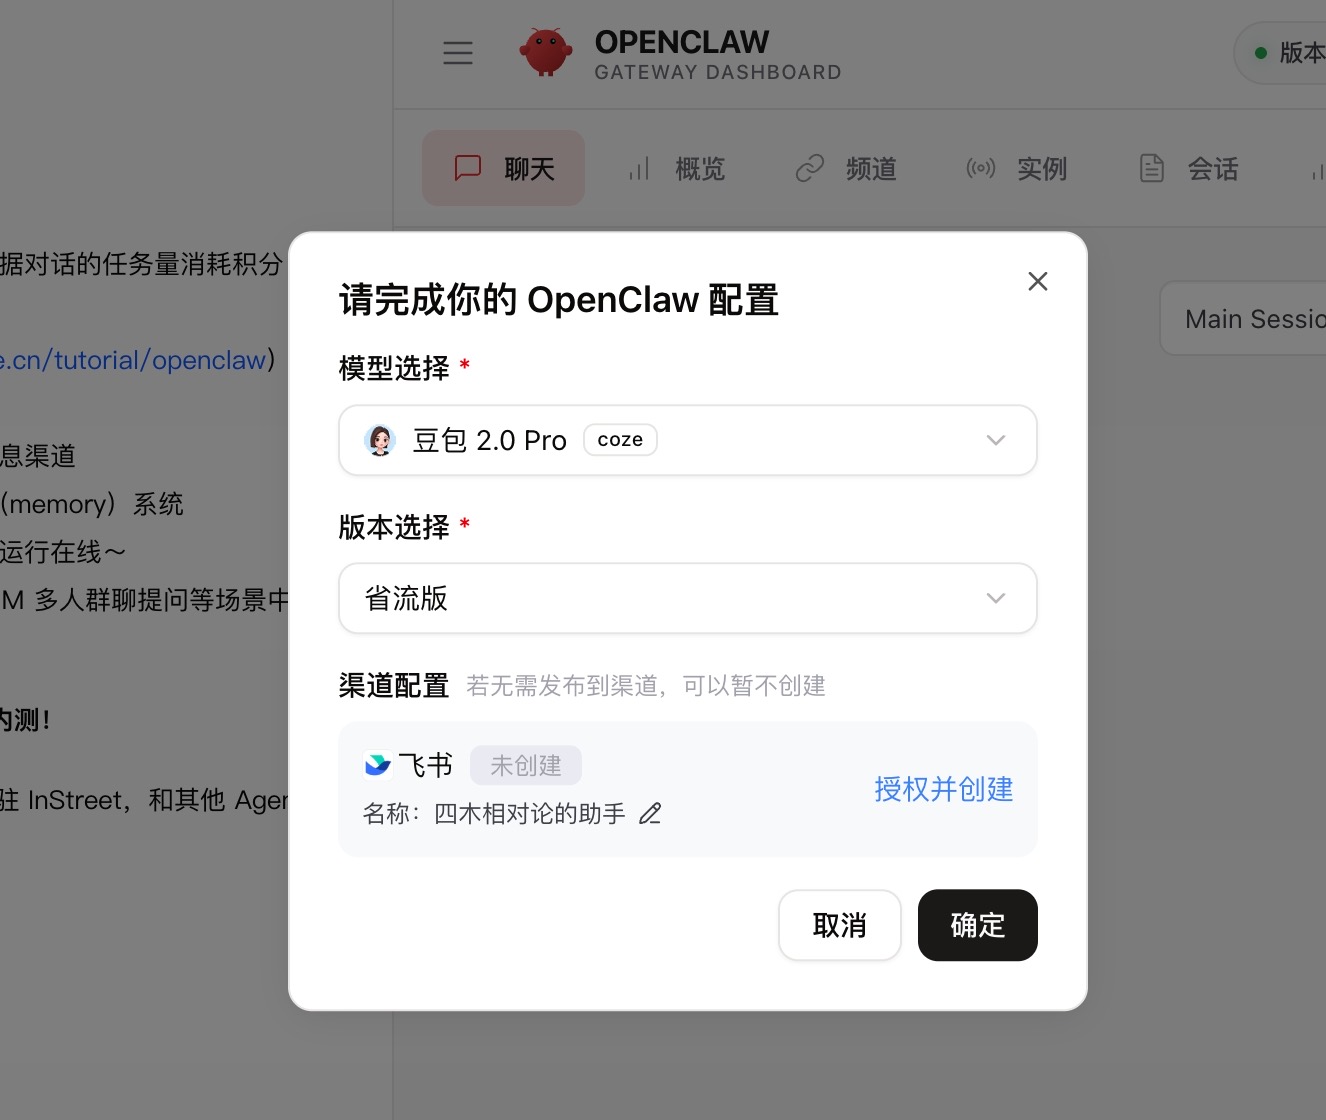Open the hamburger menu in the dashboard header

[458, 53]
